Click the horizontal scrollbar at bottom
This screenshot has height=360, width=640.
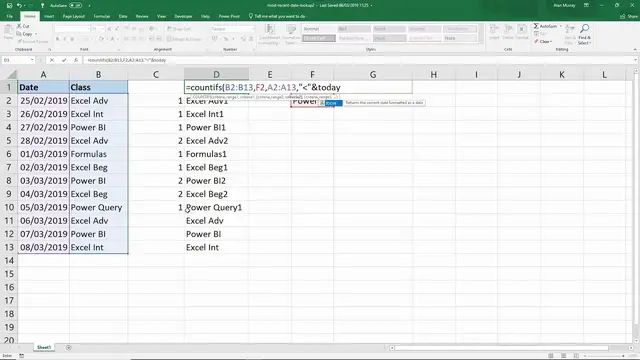tap(501, 348)
